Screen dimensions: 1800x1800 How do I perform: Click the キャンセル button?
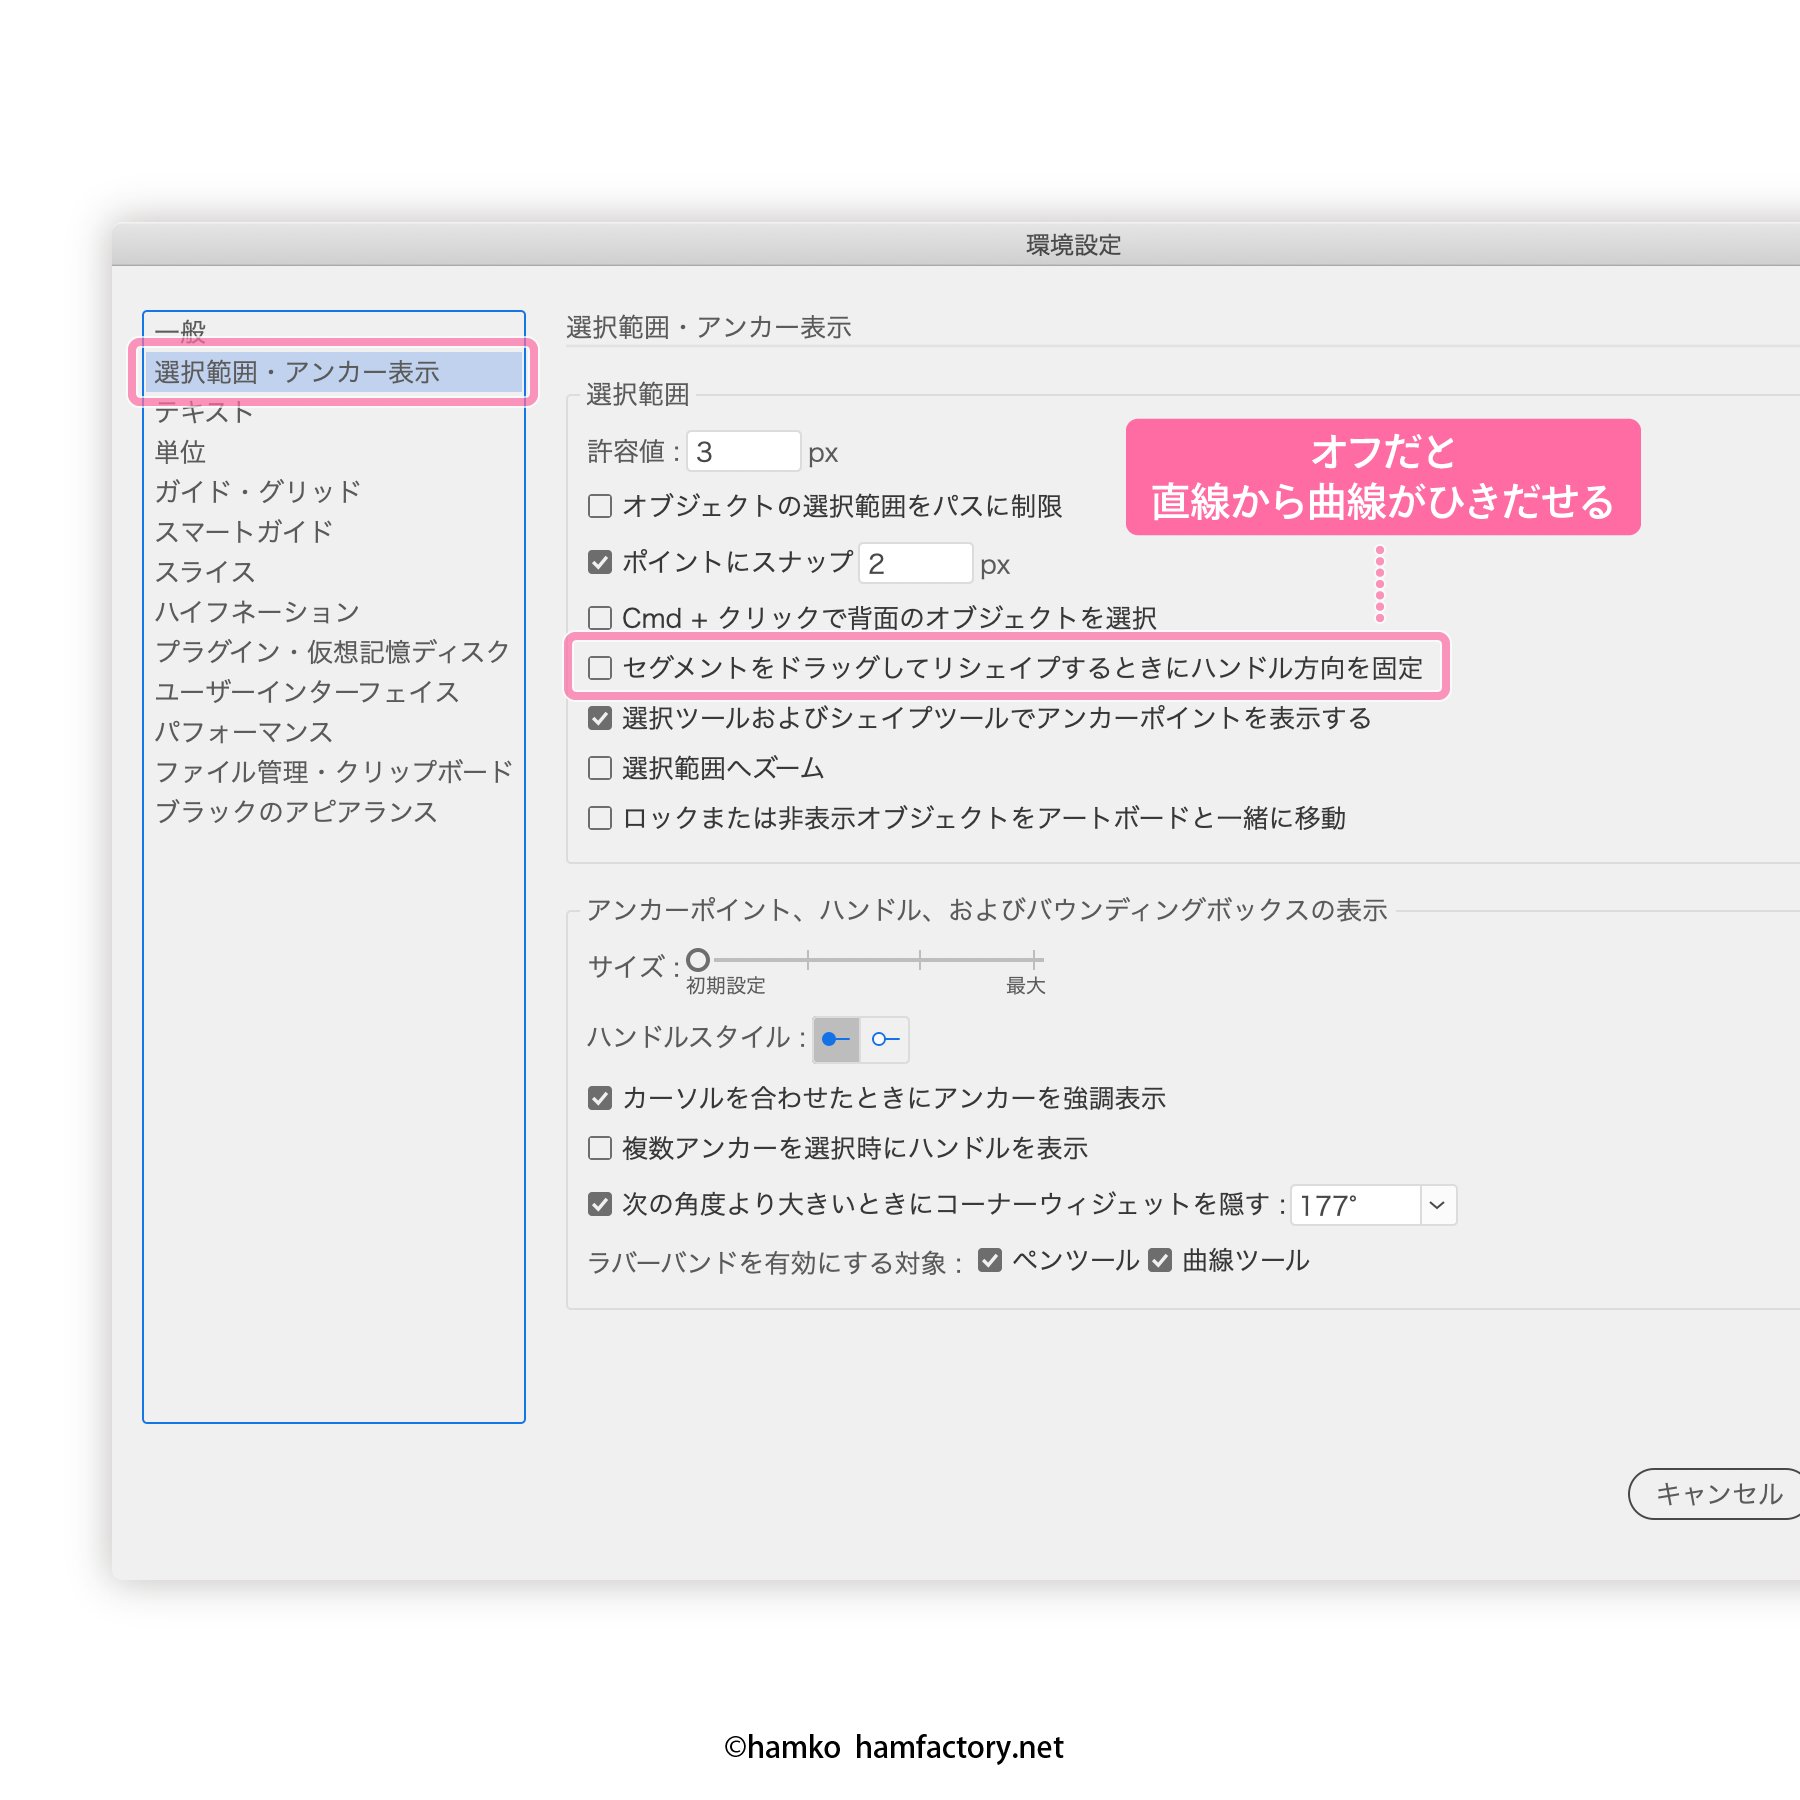coord(1714,1495)
